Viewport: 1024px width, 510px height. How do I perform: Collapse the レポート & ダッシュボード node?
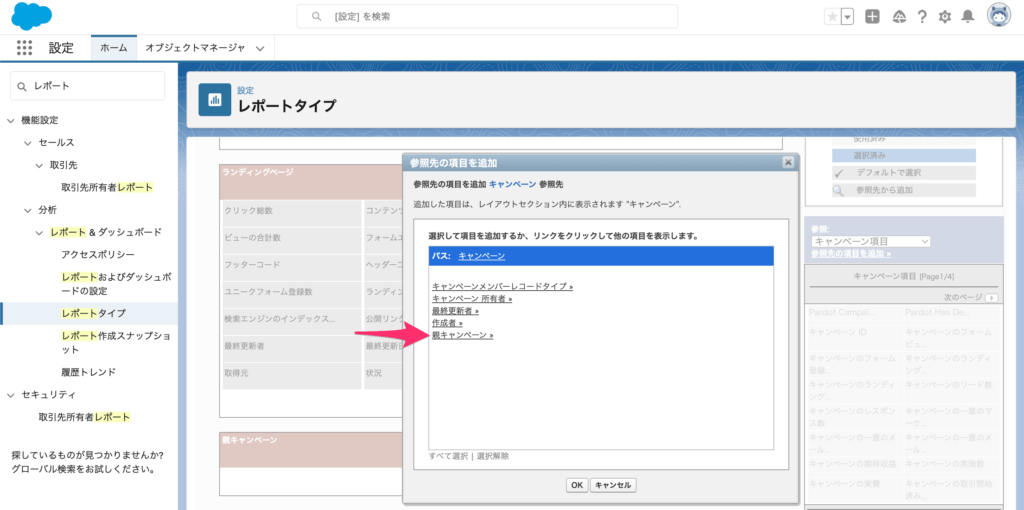coord(39,232)
